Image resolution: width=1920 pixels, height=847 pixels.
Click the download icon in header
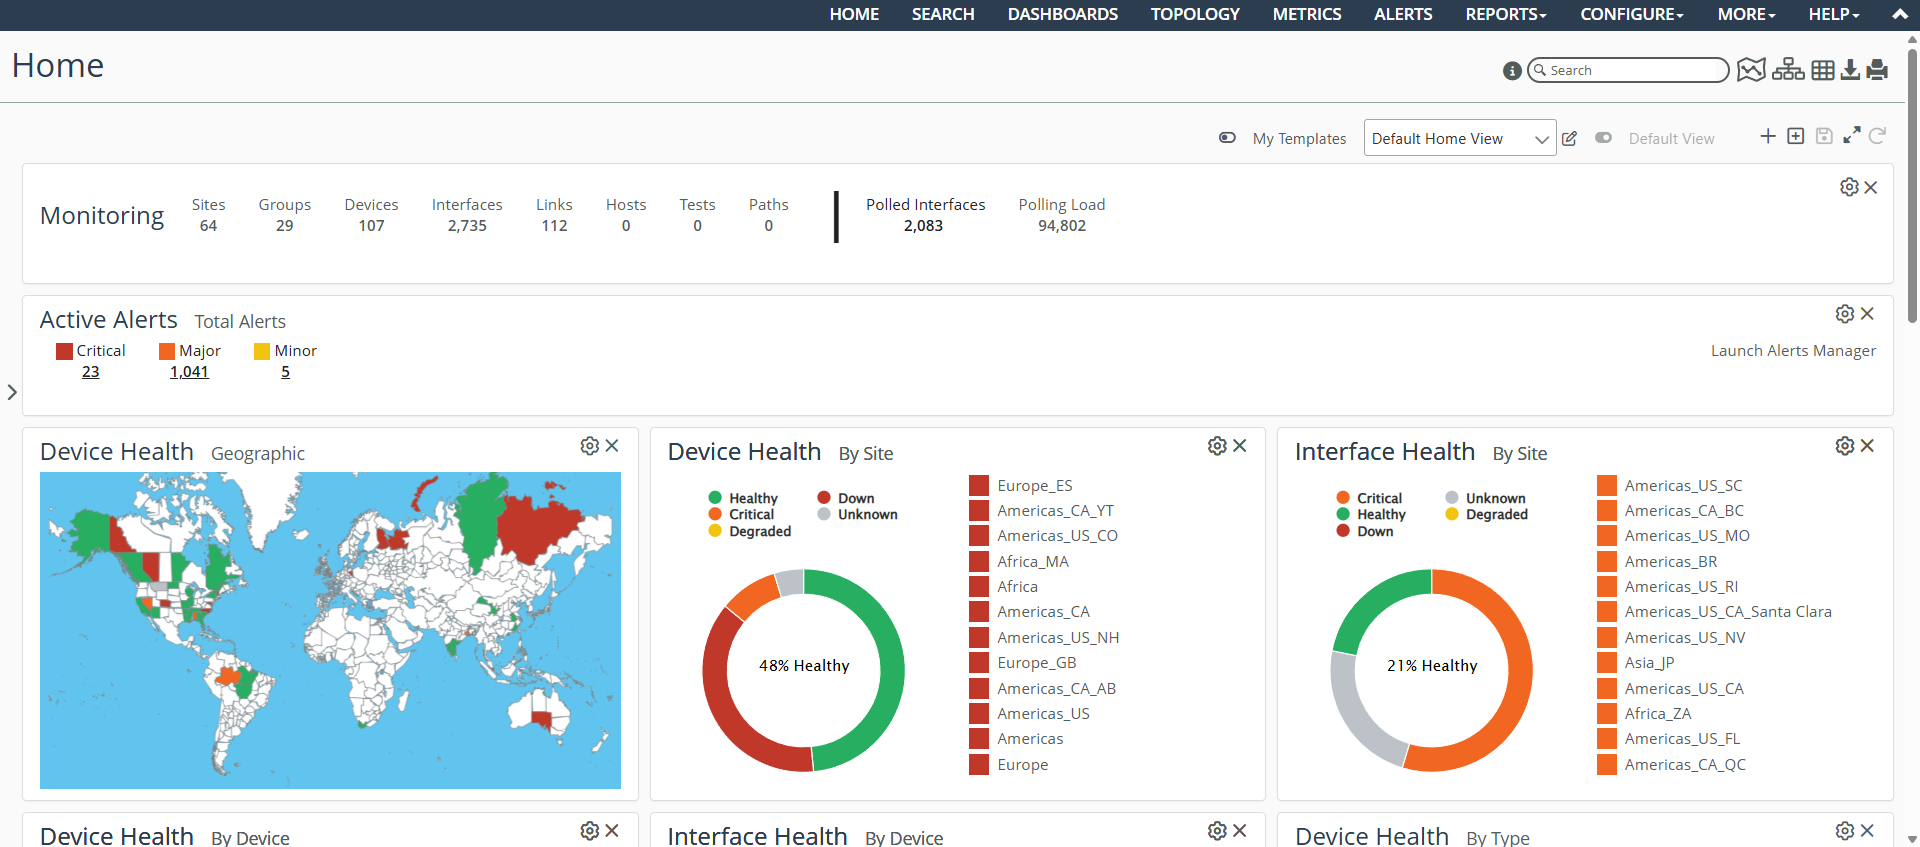pyautogui.click(x=1850, y=70)
